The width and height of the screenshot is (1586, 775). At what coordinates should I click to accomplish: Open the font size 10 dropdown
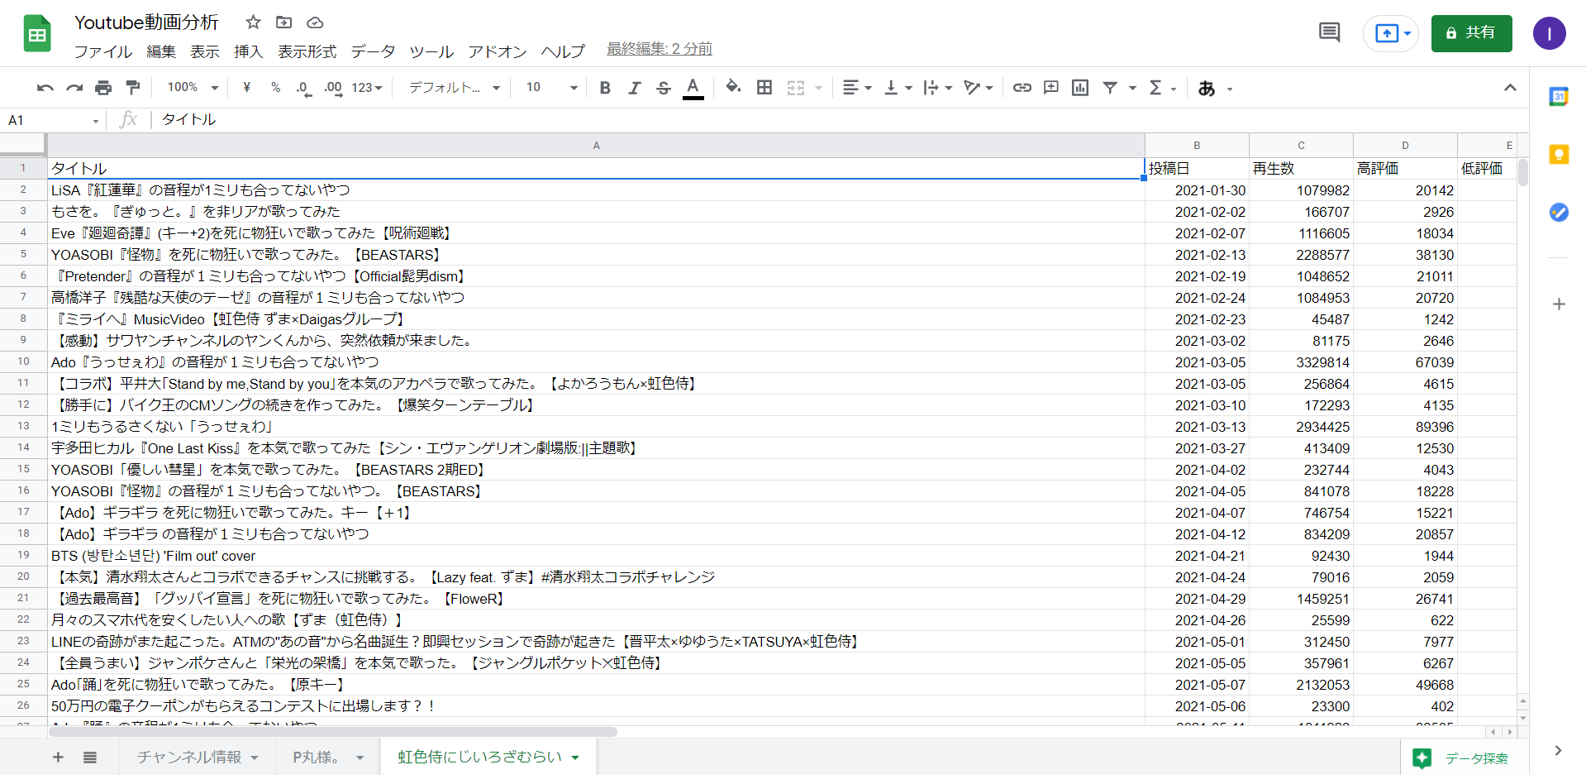click(x=552, y=88)
